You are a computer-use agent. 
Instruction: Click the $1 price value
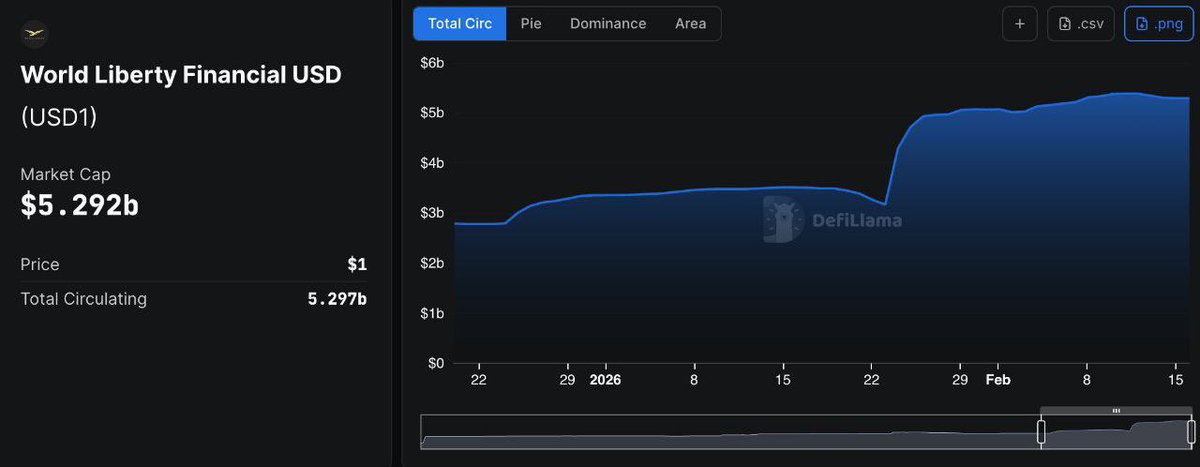click(357, 264)
